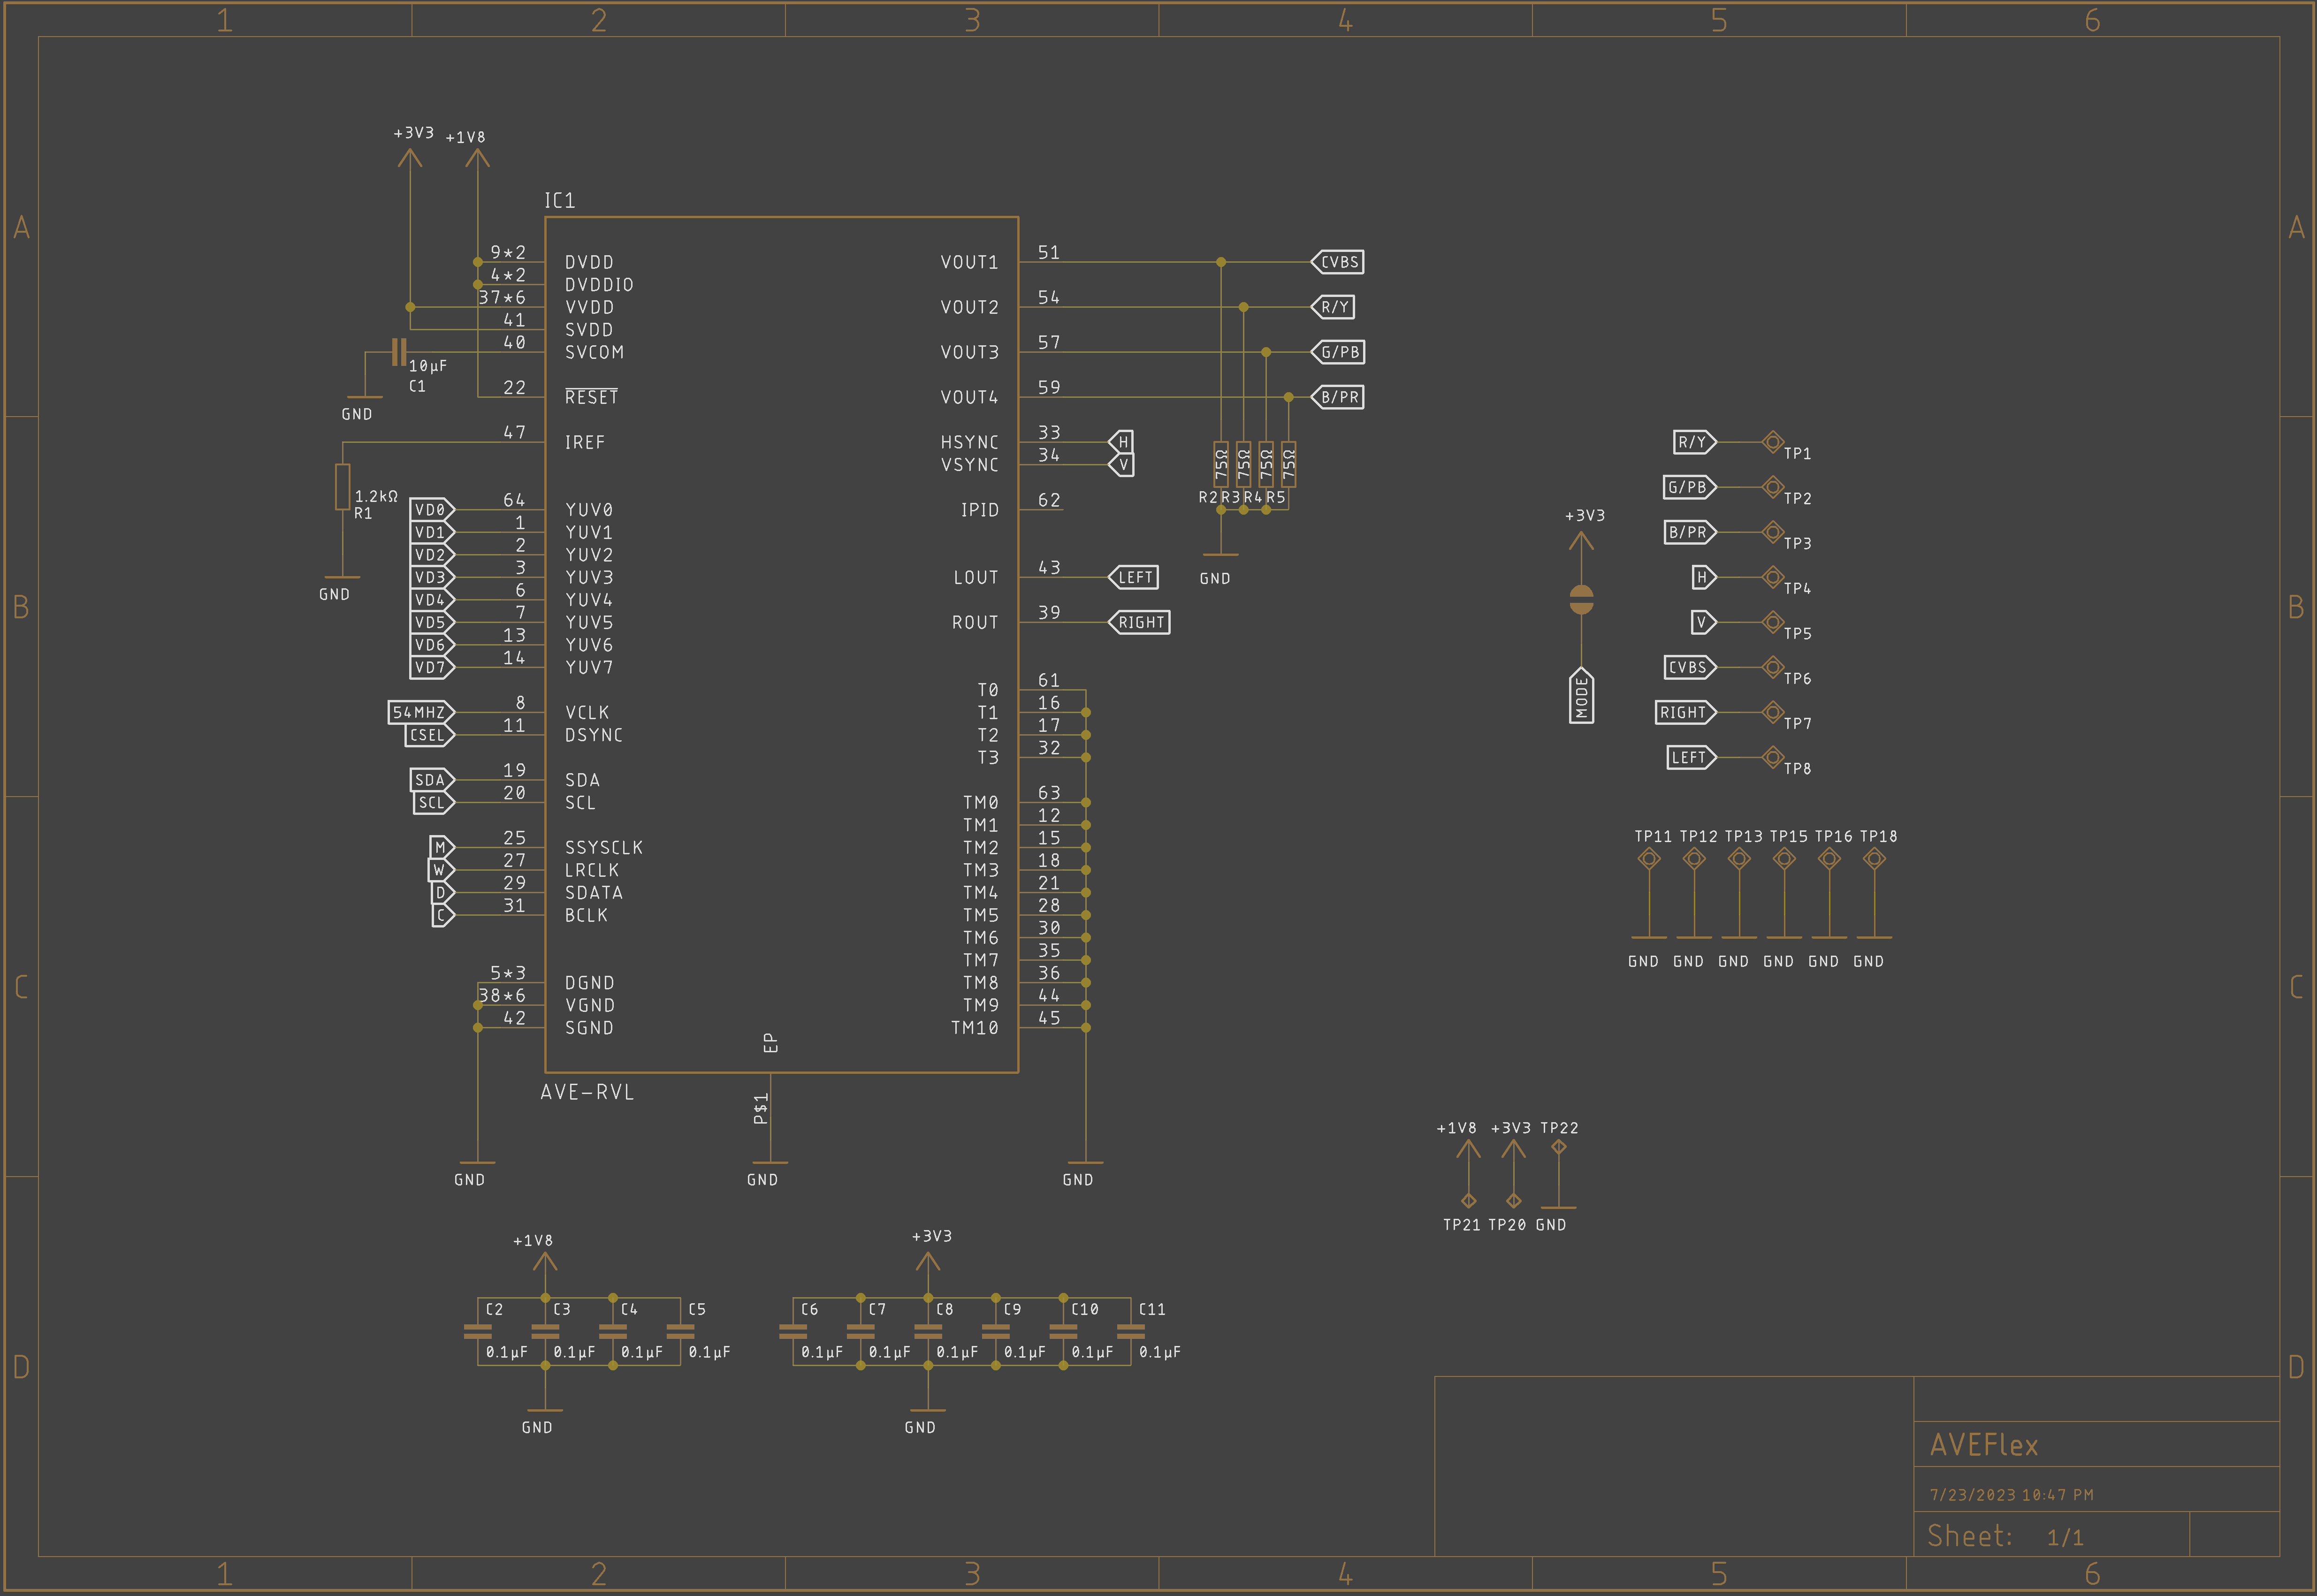Click the IC1 reference designator
Screen dimensions: 2317x1596
tap(560, 201)
